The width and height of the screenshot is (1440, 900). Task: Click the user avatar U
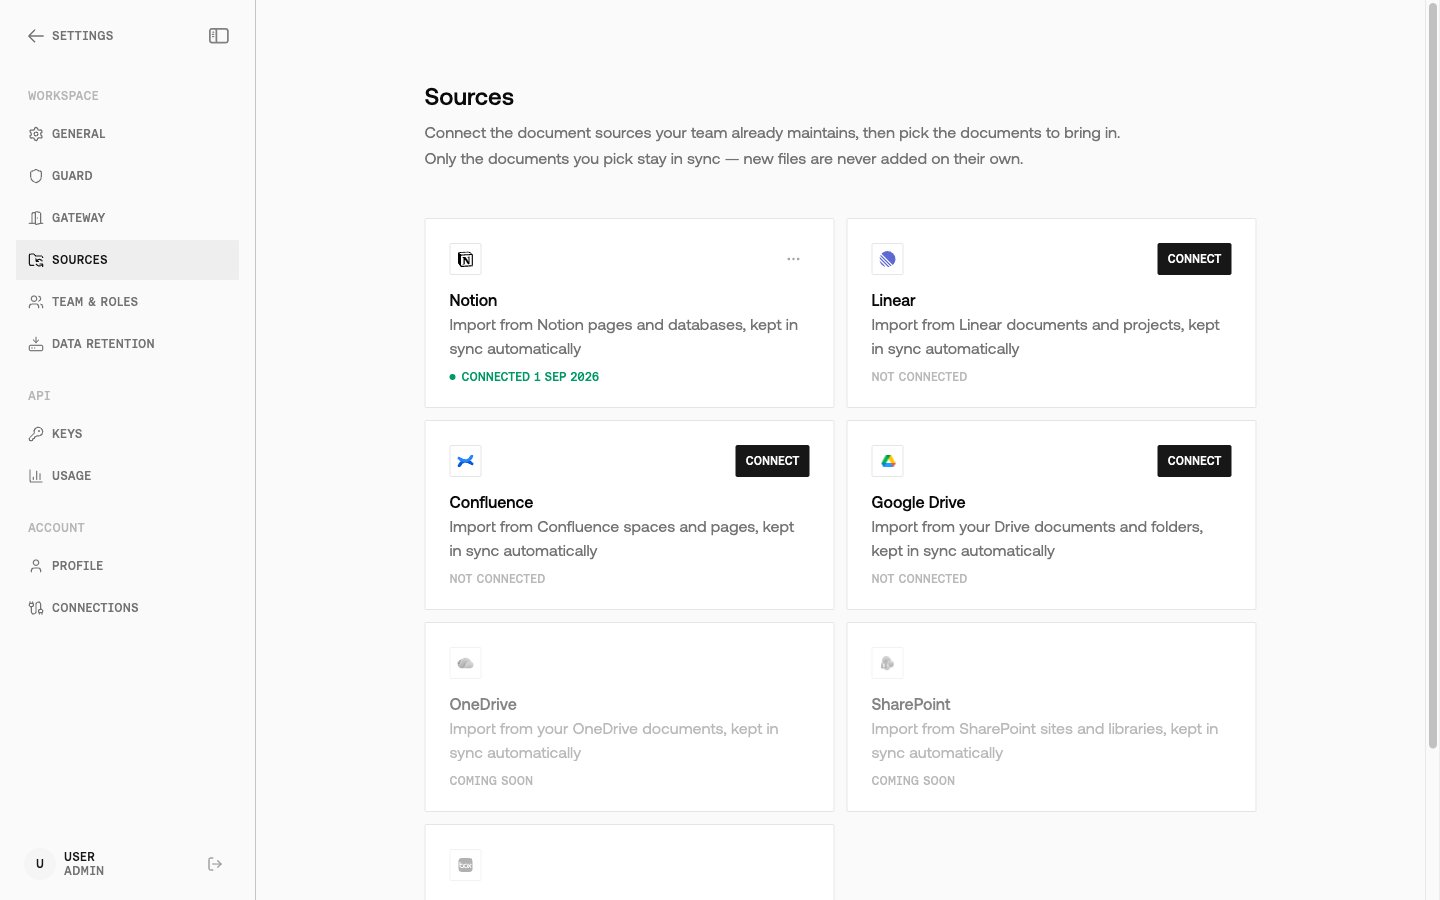pos(40,864)
